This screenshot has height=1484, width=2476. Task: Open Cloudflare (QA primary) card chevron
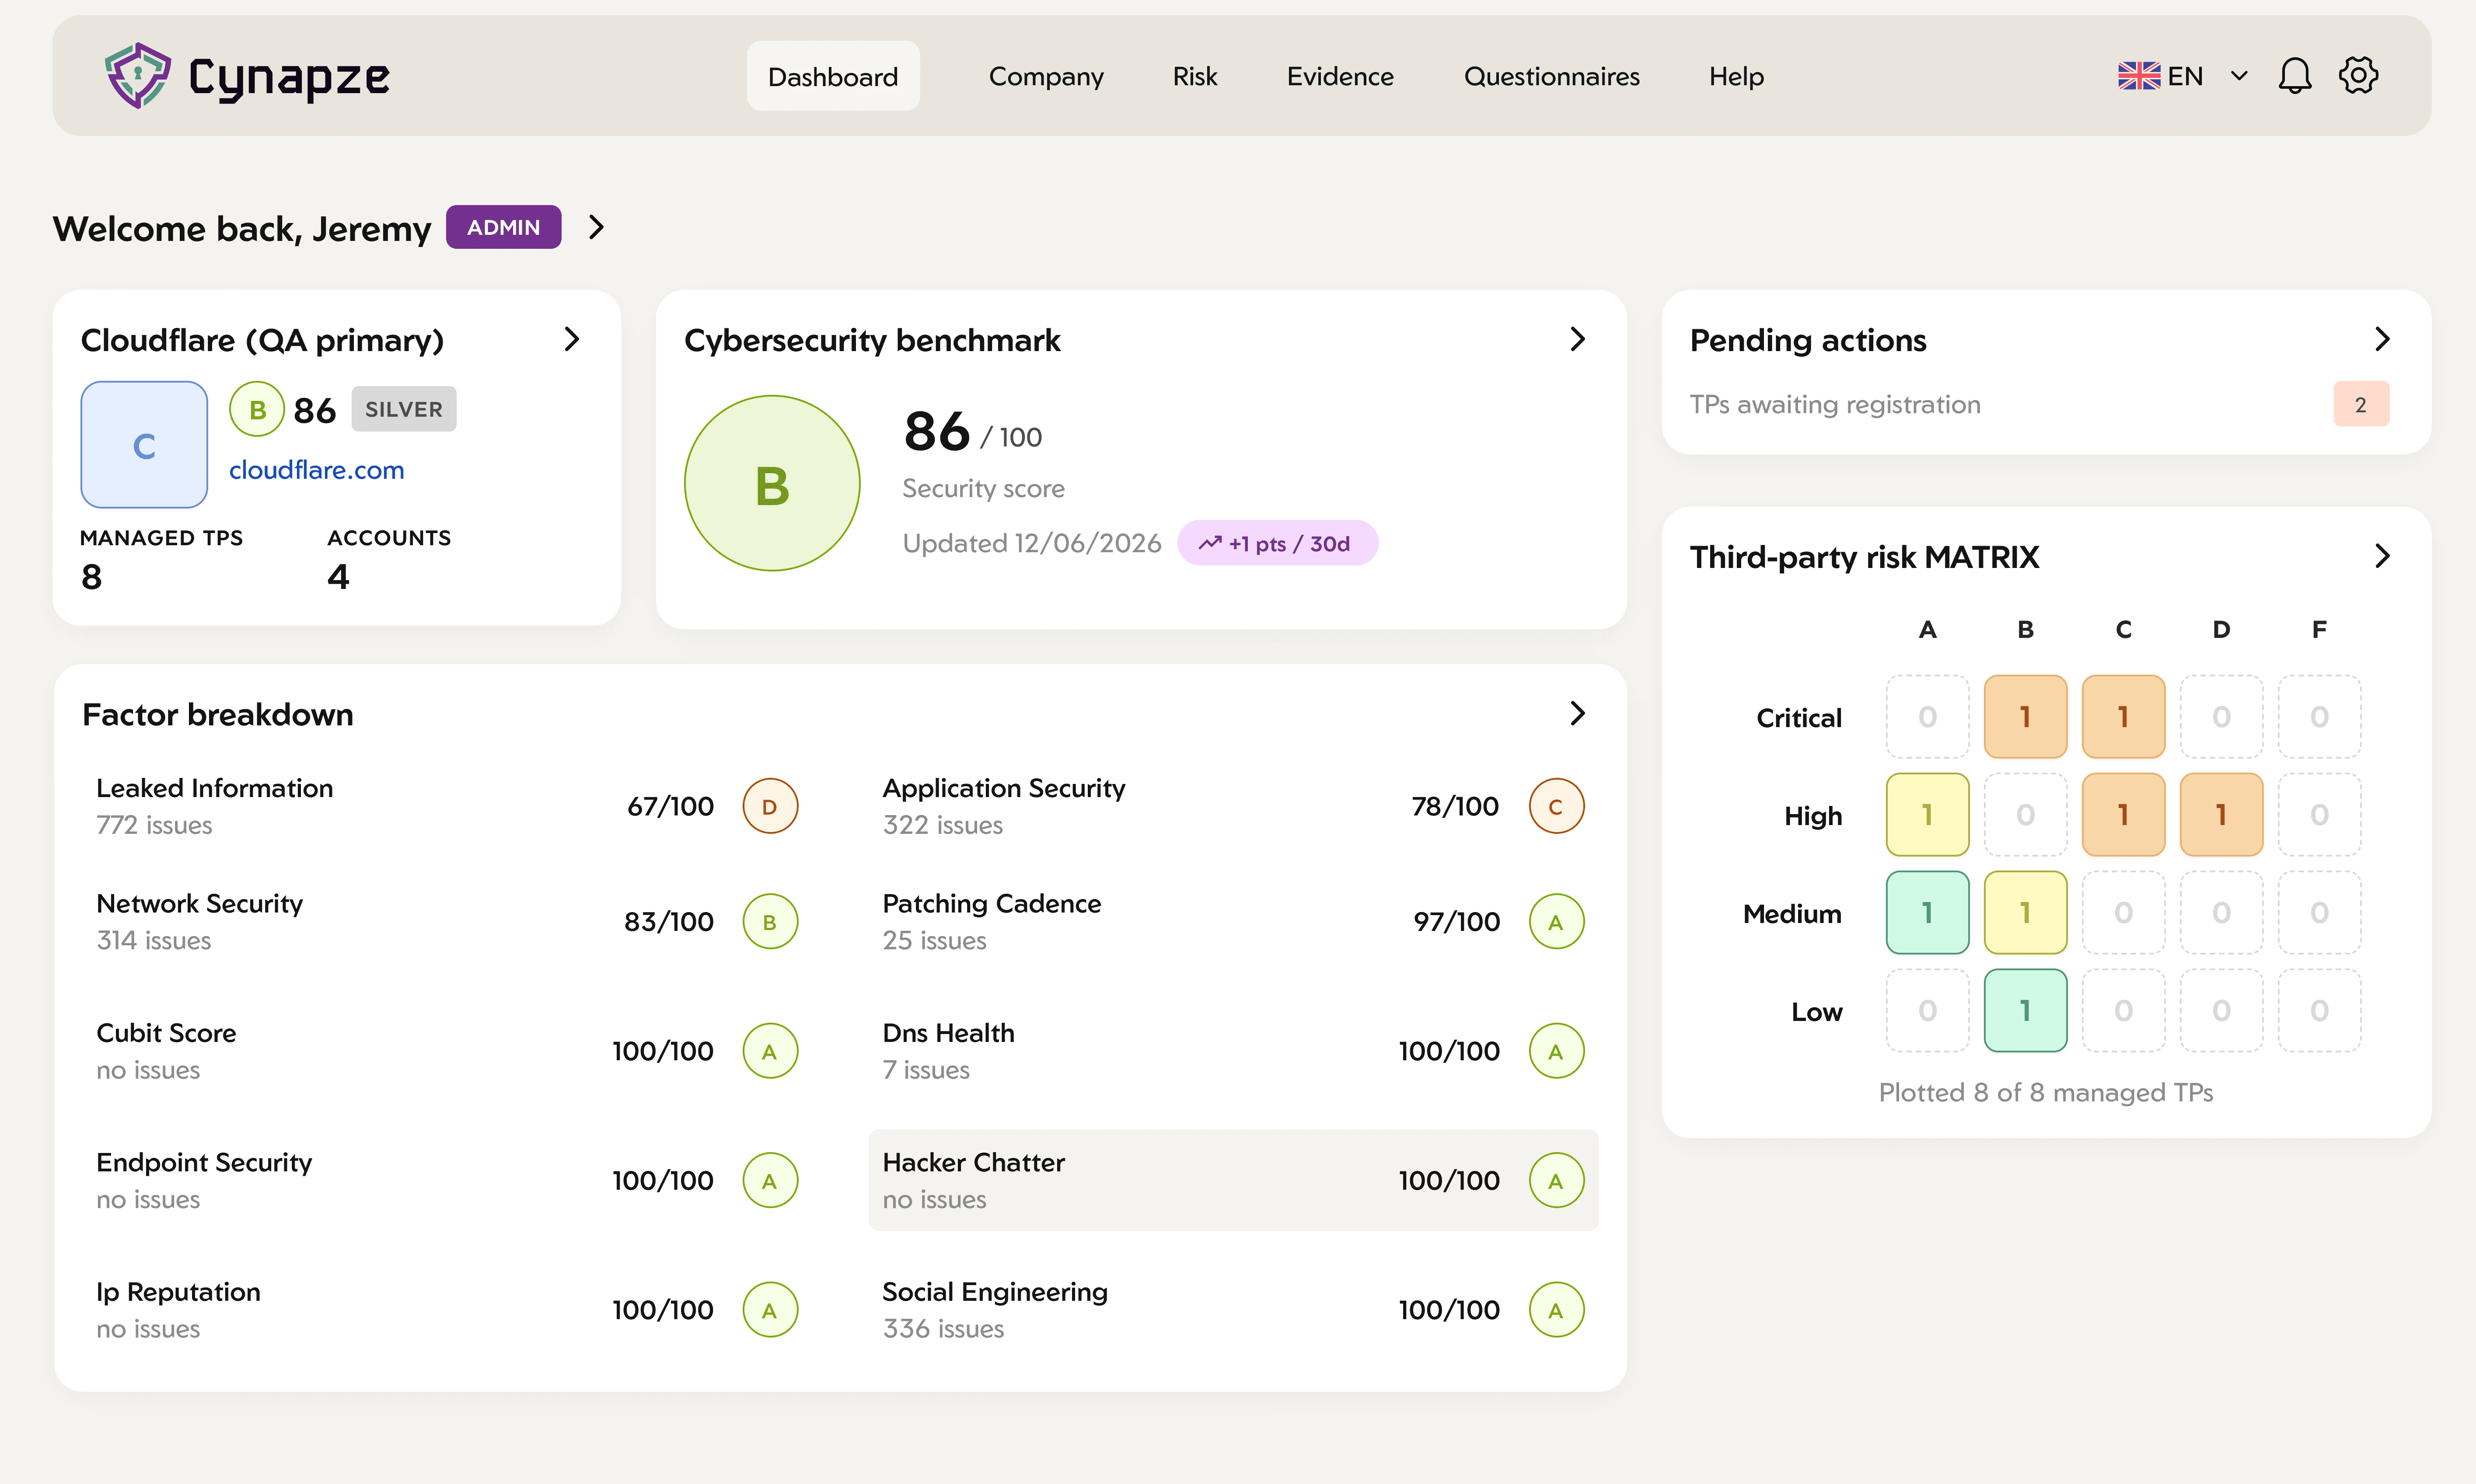[x=572, y=339]
